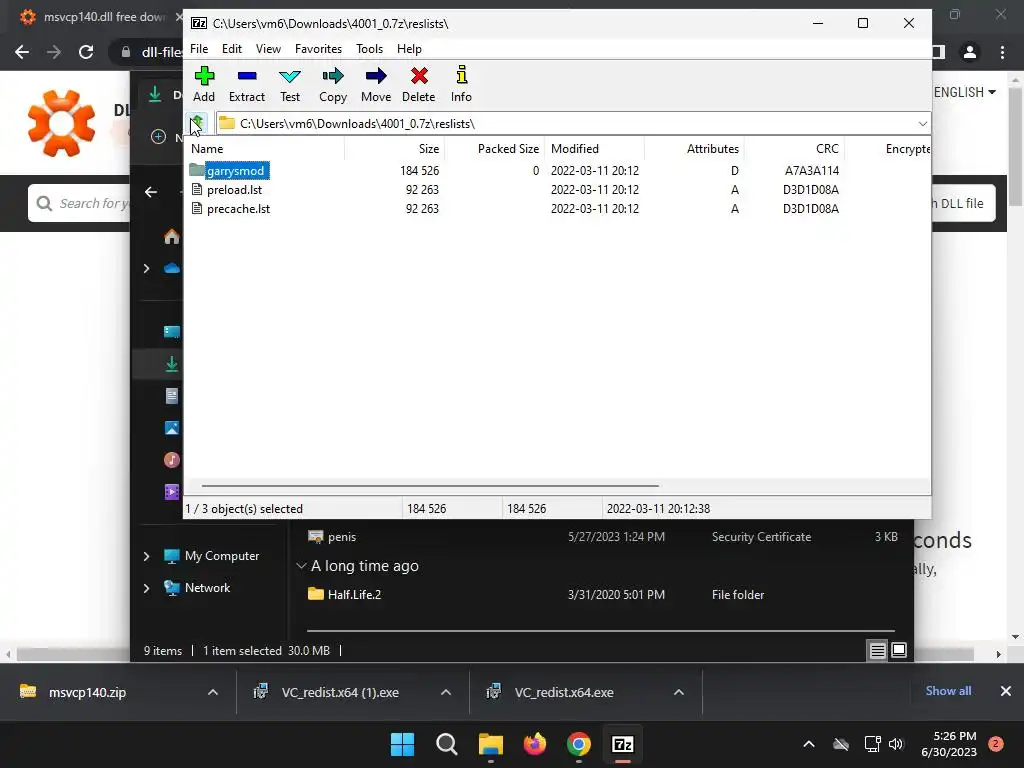This screenshot has width=1024, height=768.
Task: Click the 7-Zip taskbar icon
Action: [x=622, y=744]
